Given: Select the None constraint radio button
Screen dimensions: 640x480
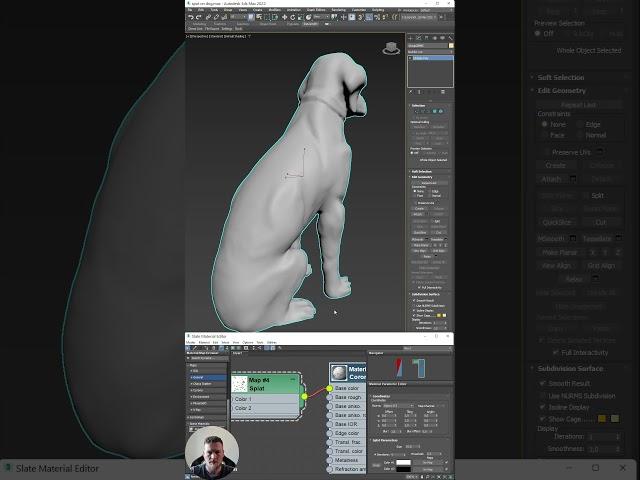Looking at the screenshot, I should coord(415,191).
